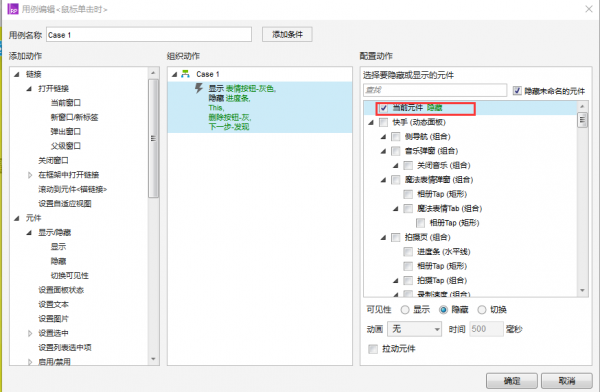Select the 隐藏 visibility radio button
Viewport: 600px width, 392px height.
coord(443,310)
